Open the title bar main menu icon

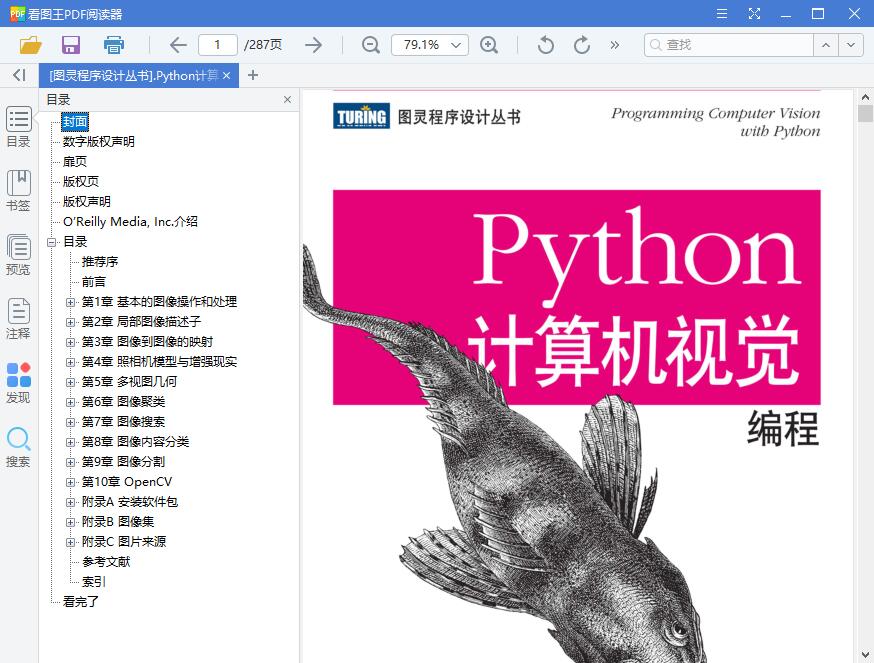(722, 13)
